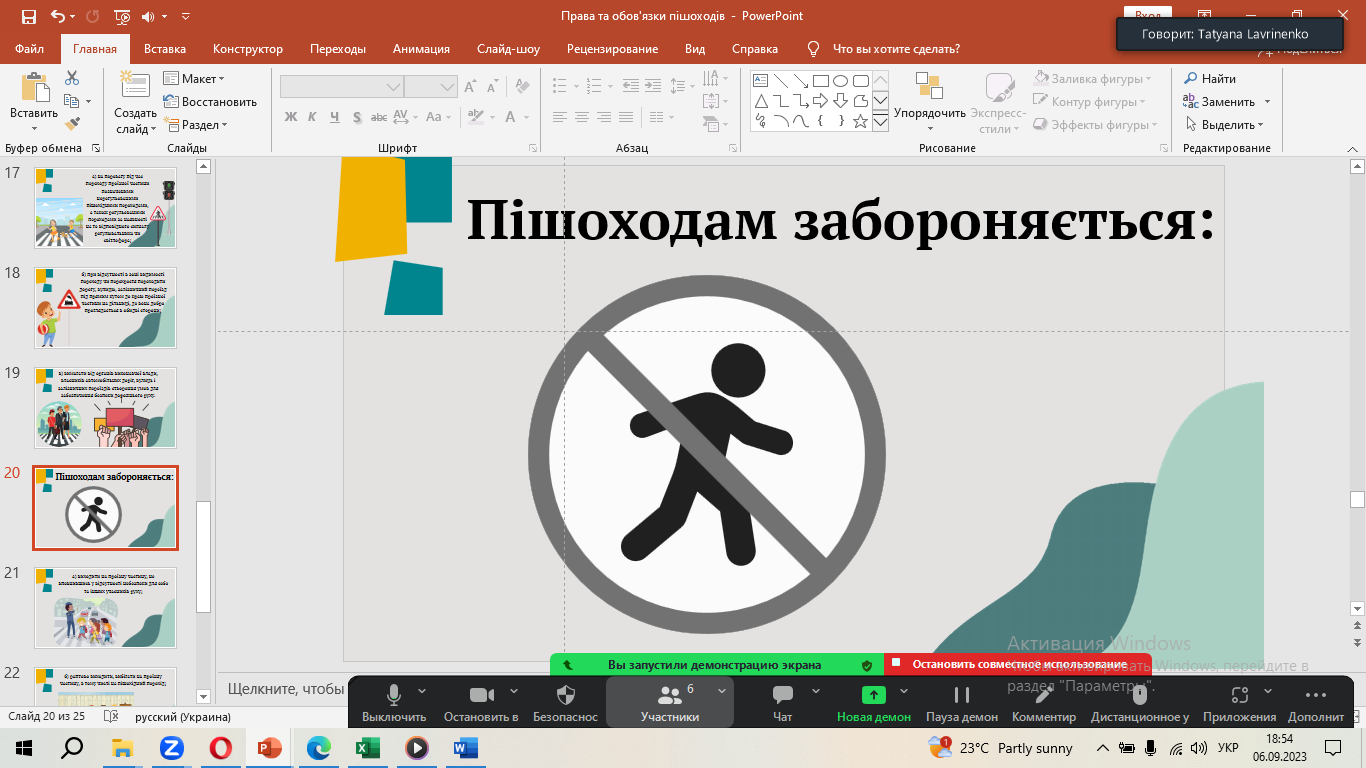Open Excel from the Windows taskbar
This screenshot has height=768, width=1366.
(367, 747)
